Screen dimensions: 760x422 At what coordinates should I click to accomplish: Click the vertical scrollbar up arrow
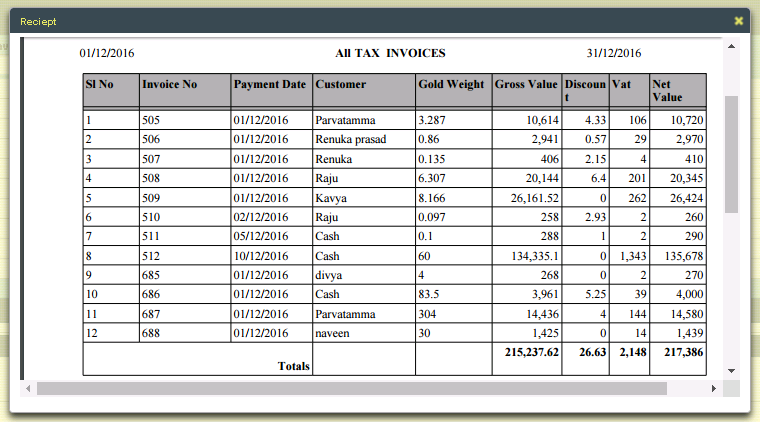click(731, 46)
